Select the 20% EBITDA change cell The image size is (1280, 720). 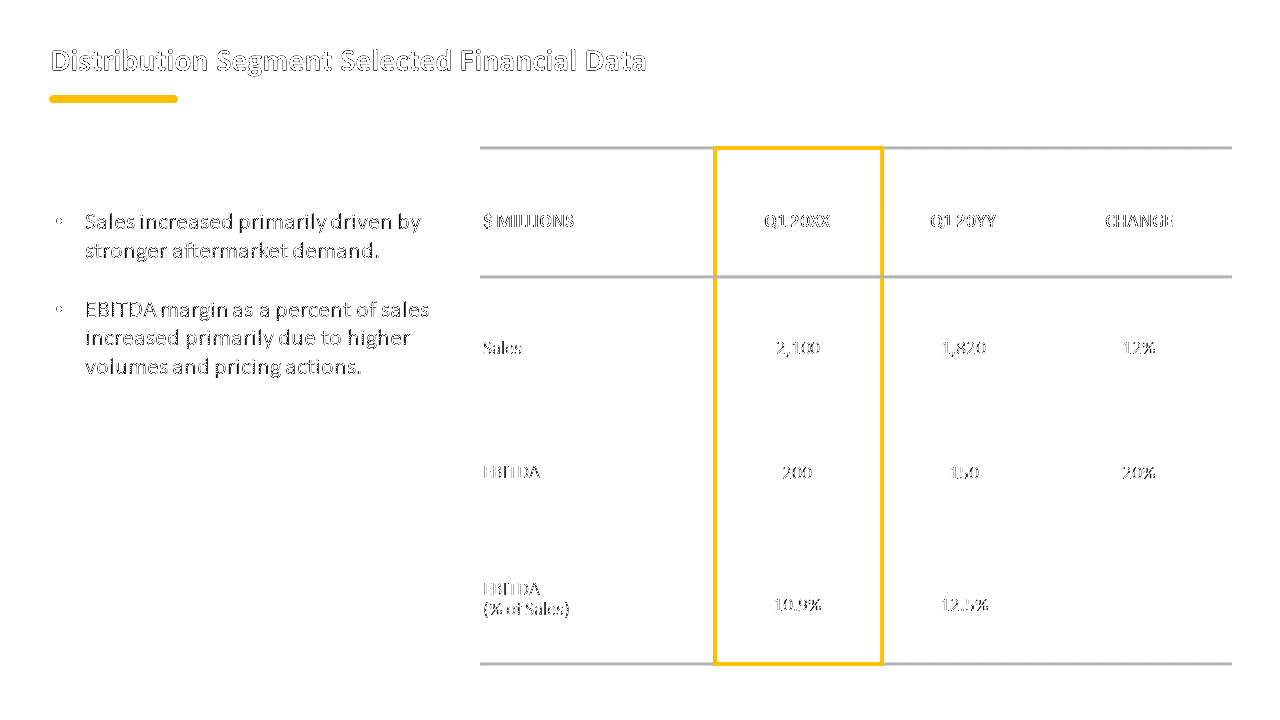point(1139,472)
